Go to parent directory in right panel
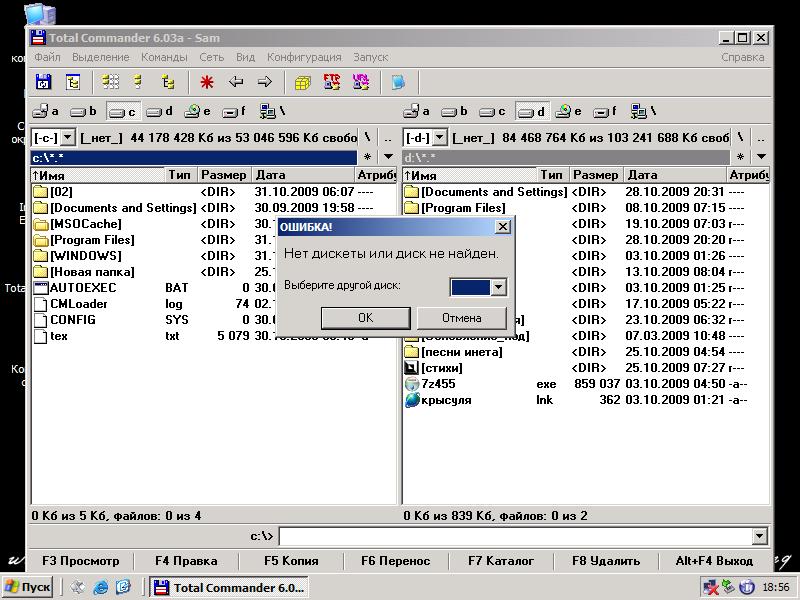 (761, 137)
